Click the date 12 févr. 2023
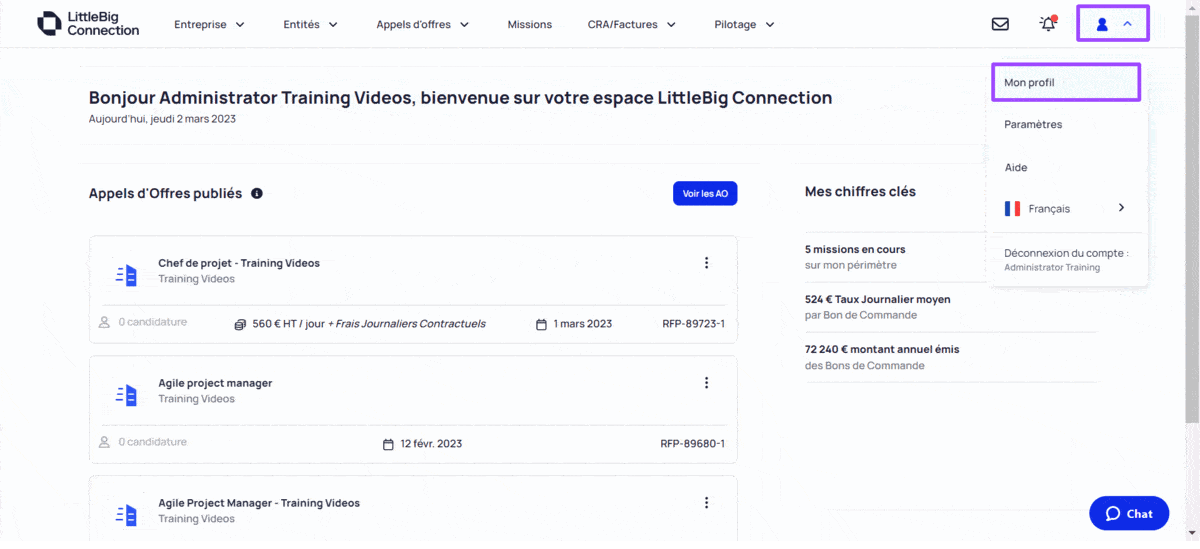Screen dimensions: 1200x549 point(431,444)
